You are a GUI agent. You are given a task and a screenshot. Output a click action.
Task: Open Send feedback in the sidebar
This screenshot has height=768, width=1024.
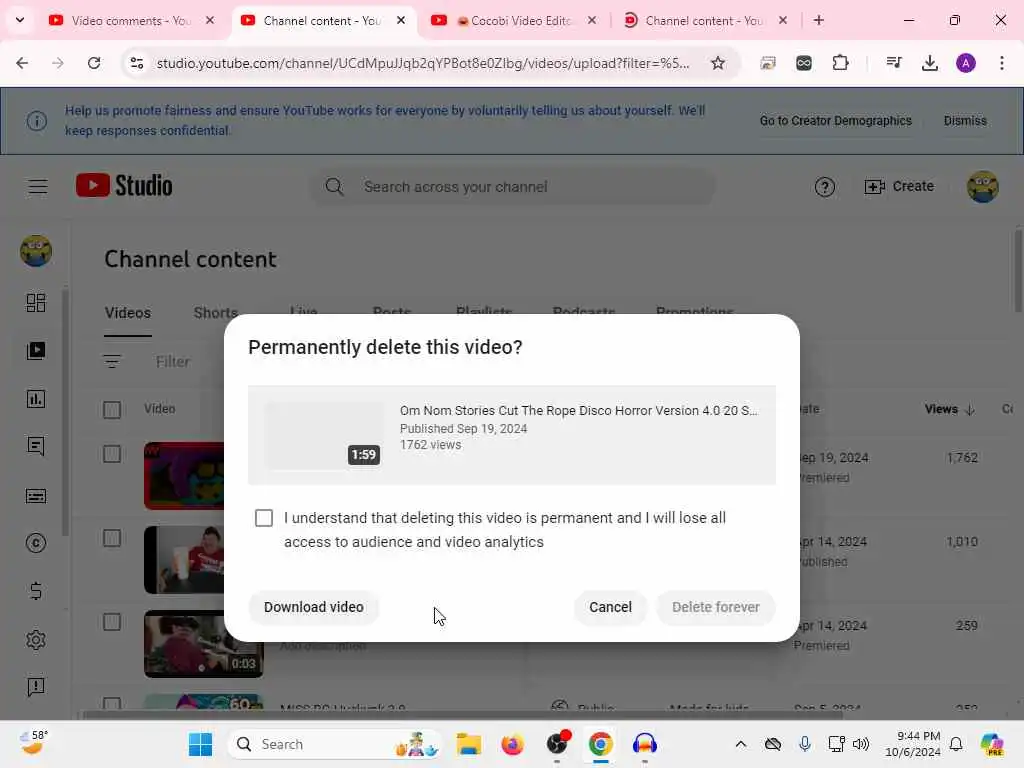(x=36, y=687)
